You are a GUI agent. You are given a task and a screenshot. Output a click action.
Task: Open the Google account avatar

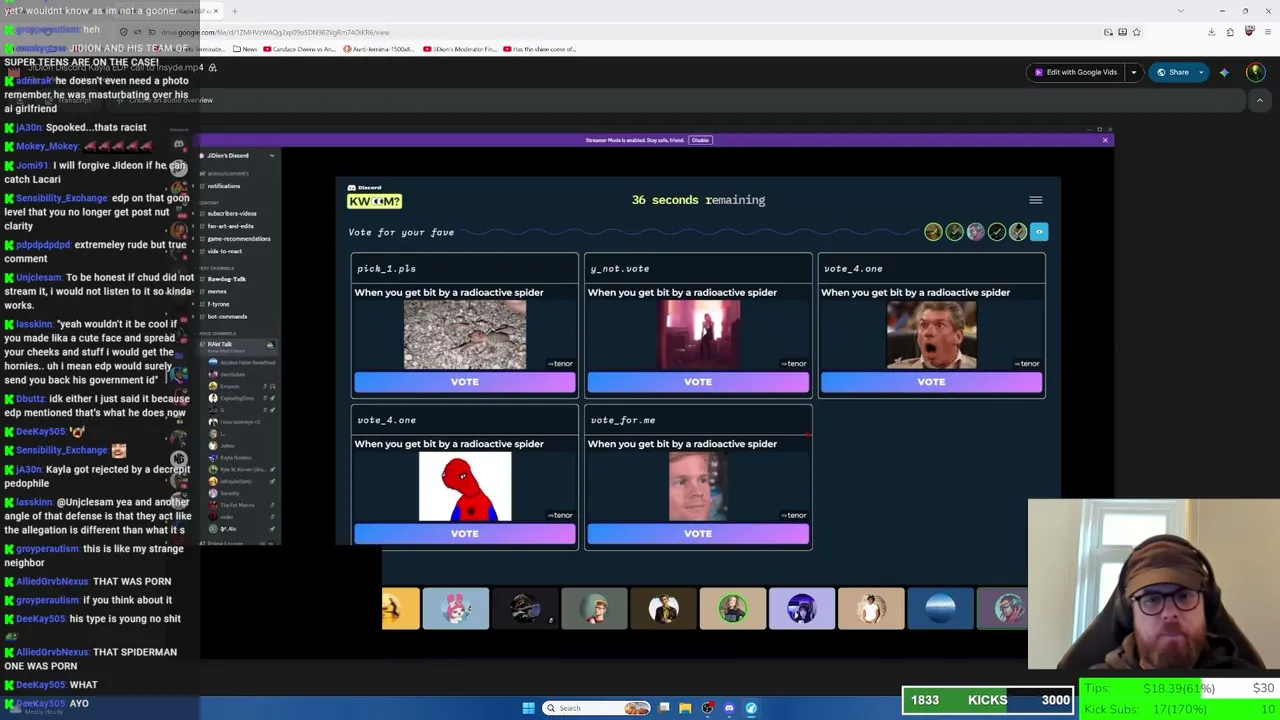(1255, 72)
